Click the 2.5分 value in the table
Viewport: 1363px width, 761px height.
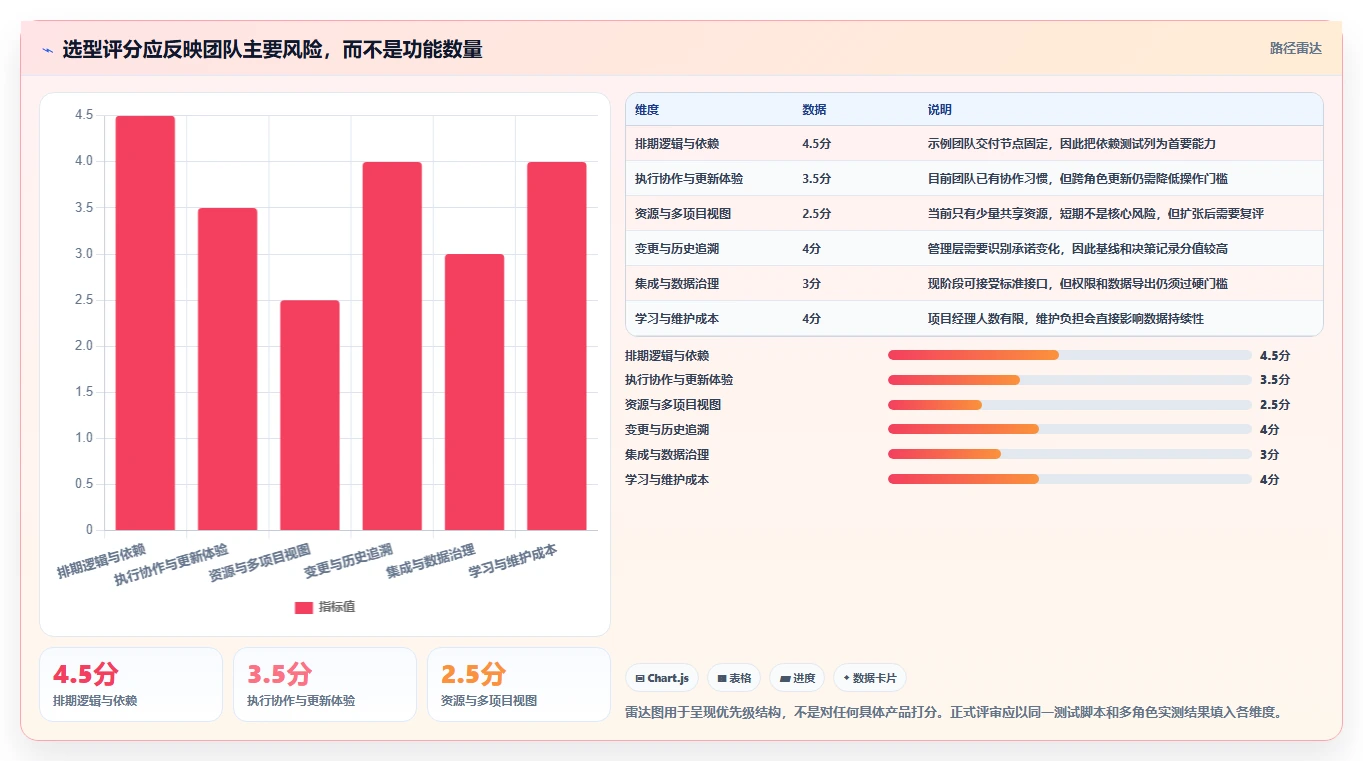(816, 214)
